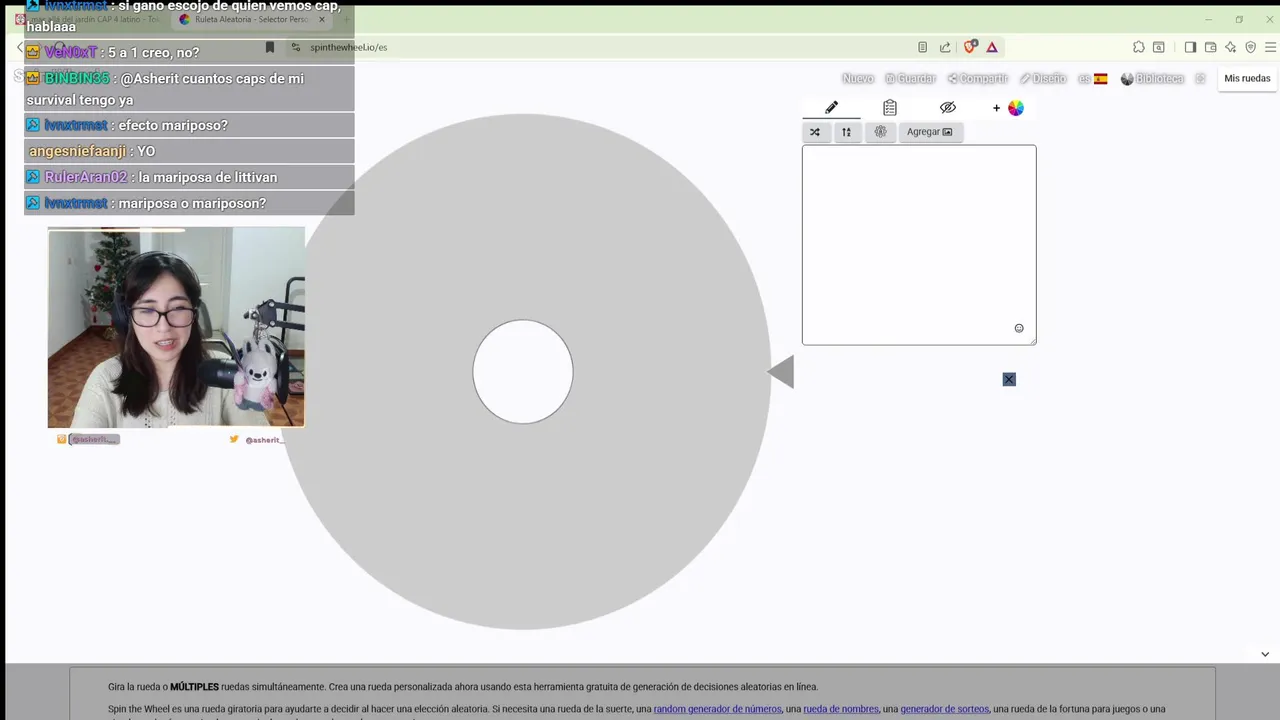Click the share page icon in address bar
This screenshot has height=720, width=1280.
coord(945,47)
